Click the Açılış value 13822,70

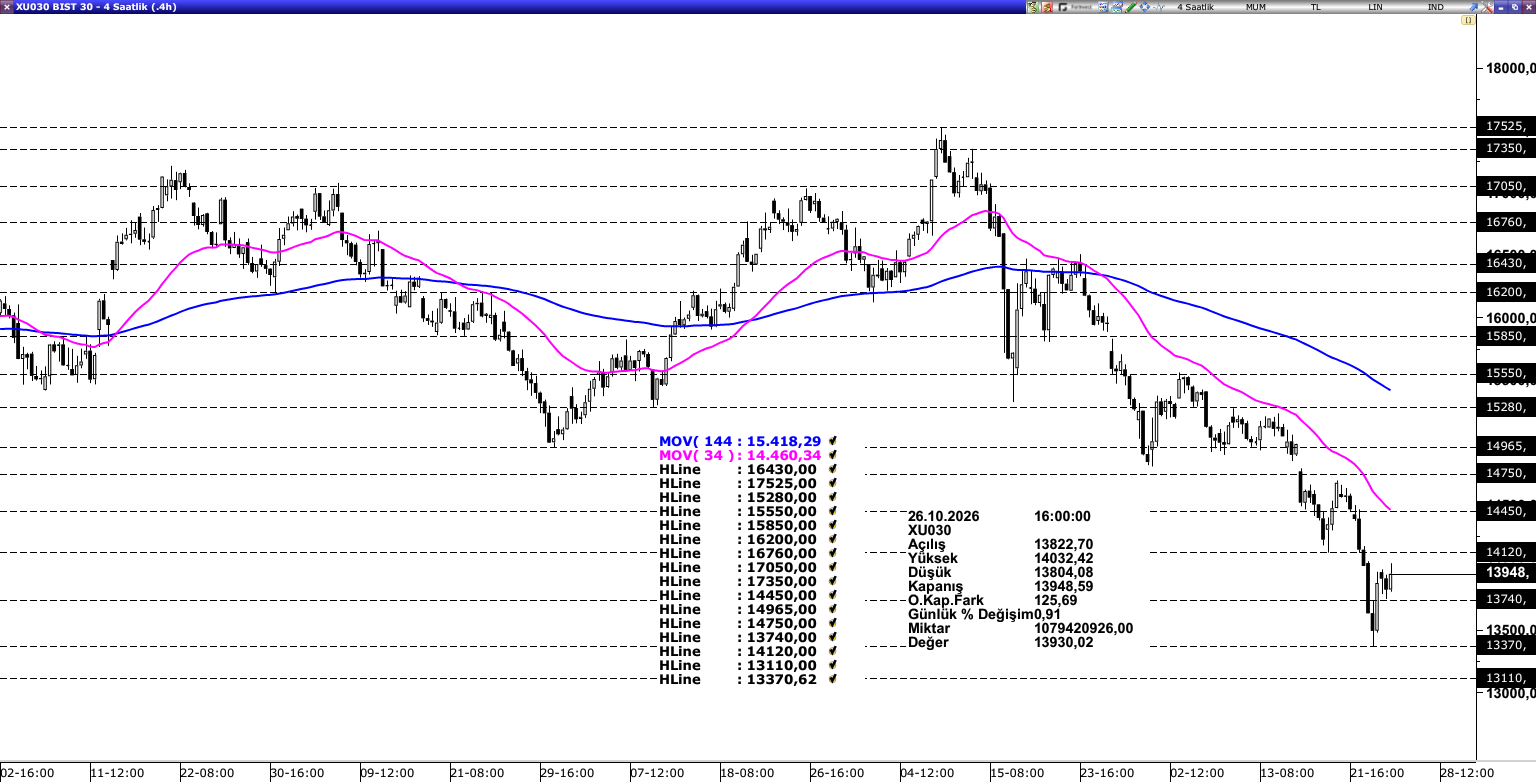coord(1064,545)
